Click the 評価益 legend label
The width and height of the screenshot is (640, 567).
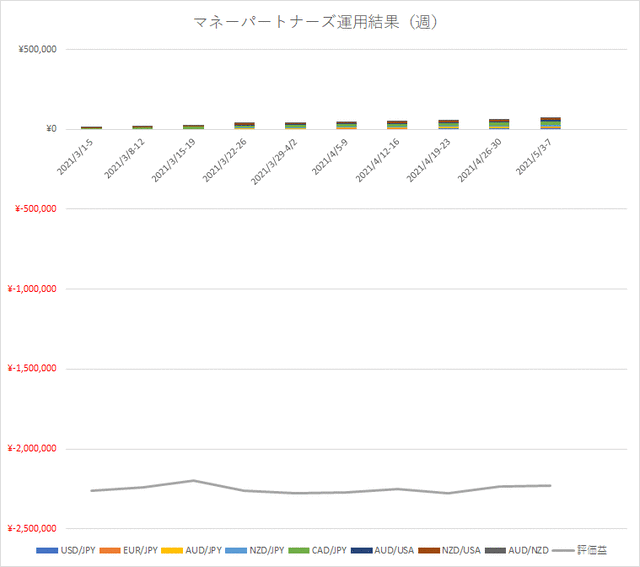[592, 551]
